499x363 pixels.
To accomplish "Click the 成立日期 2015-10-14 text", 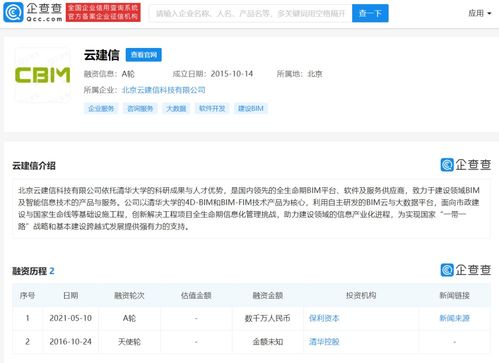I will click(x=213, y=74).
